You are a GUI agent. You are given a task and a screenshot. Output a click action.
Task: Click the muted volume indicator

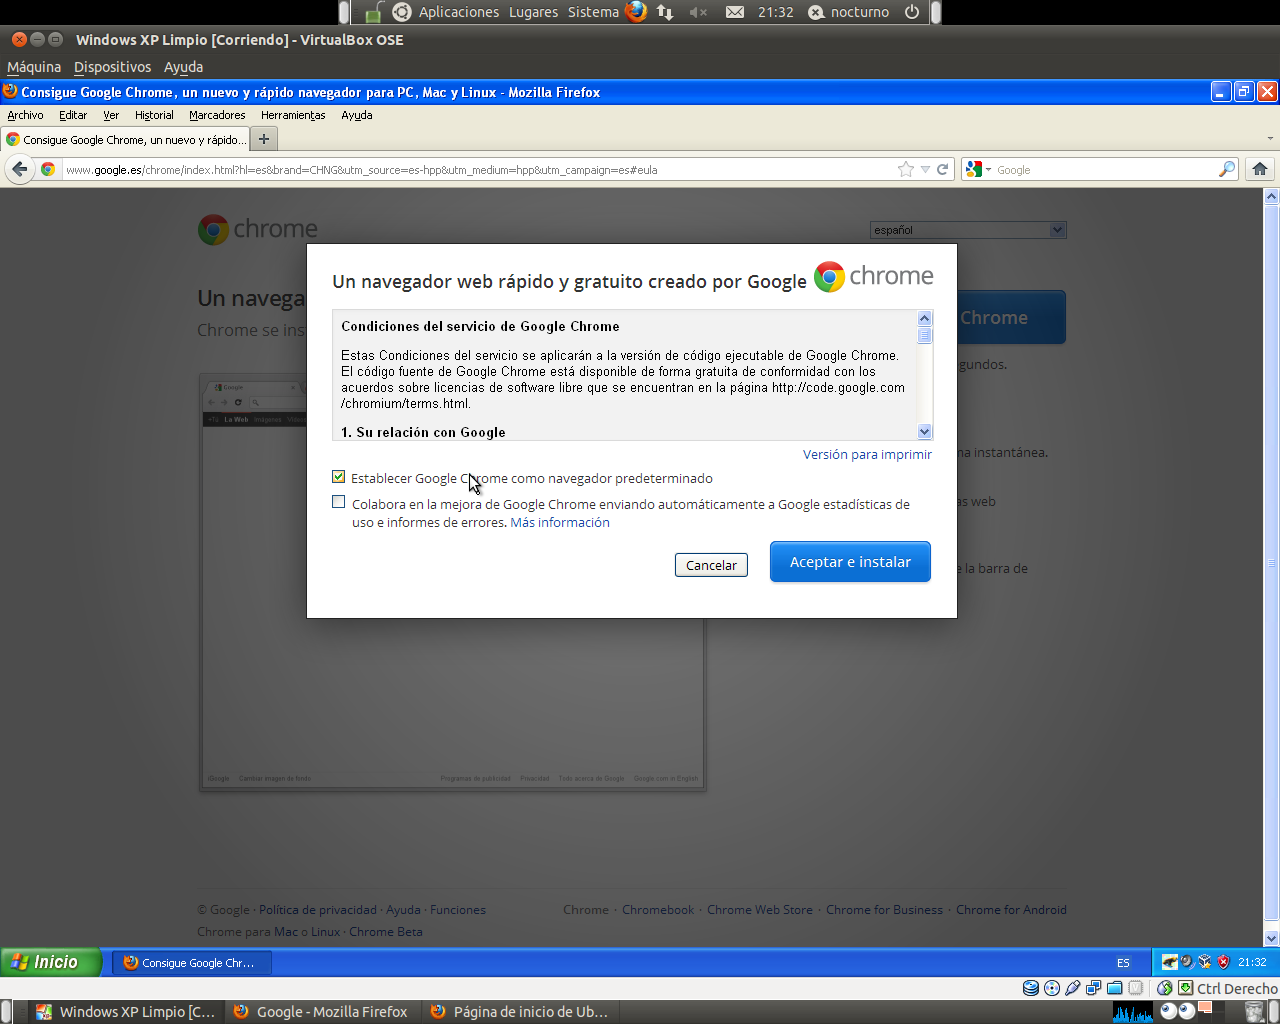(x=698, y=12)
